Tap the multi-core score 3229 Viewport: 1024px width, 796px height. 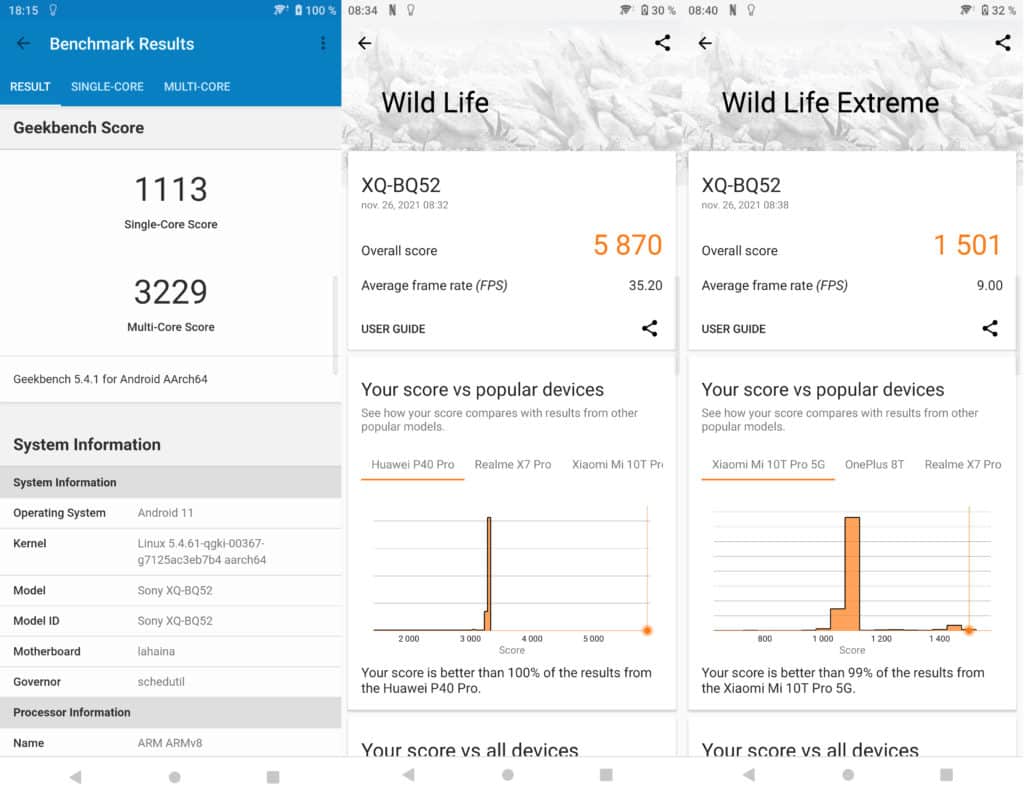click(170, 292)
